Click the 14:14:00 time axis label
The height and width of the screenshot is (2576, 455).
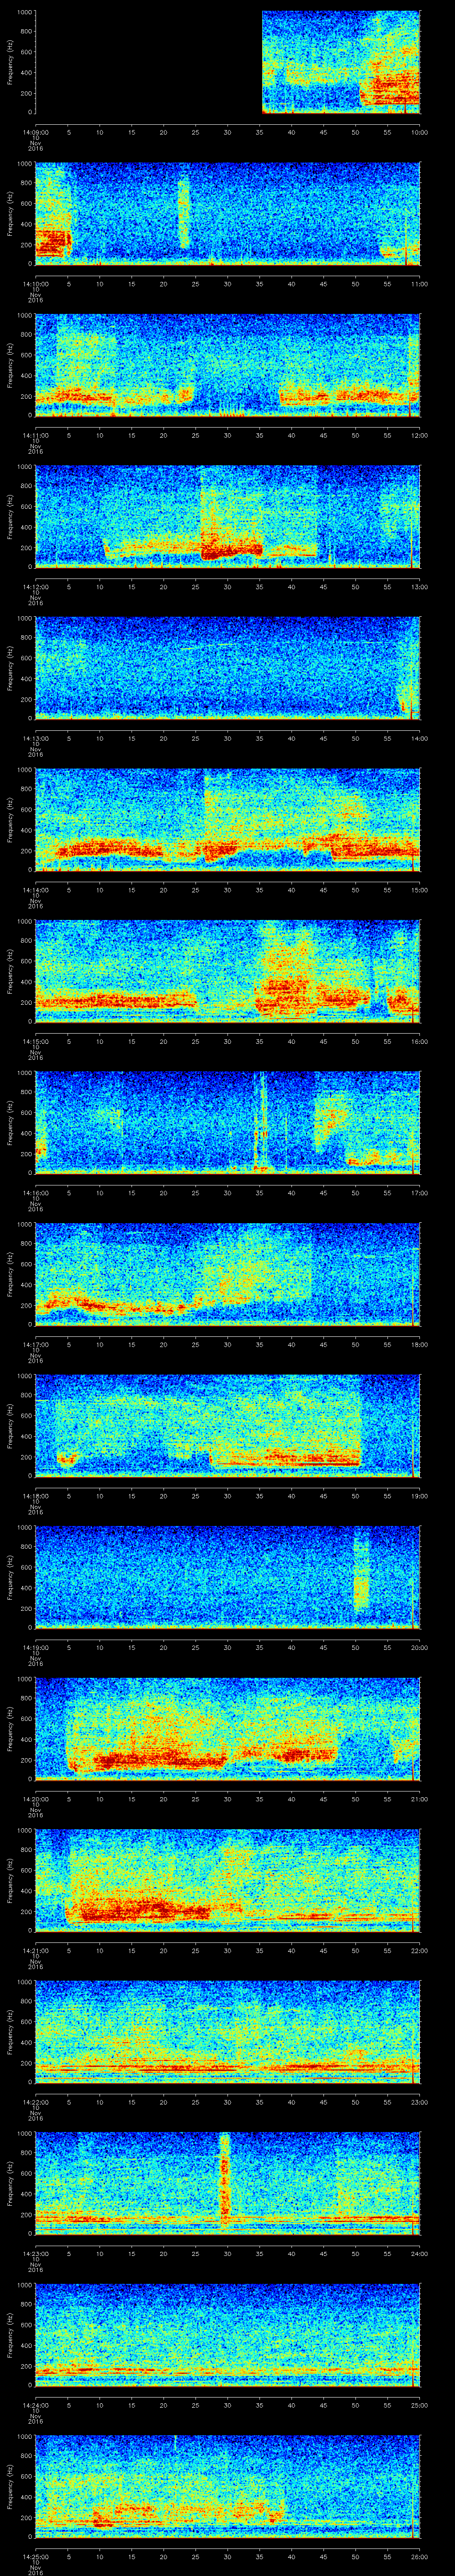click(x=35, y=890)
